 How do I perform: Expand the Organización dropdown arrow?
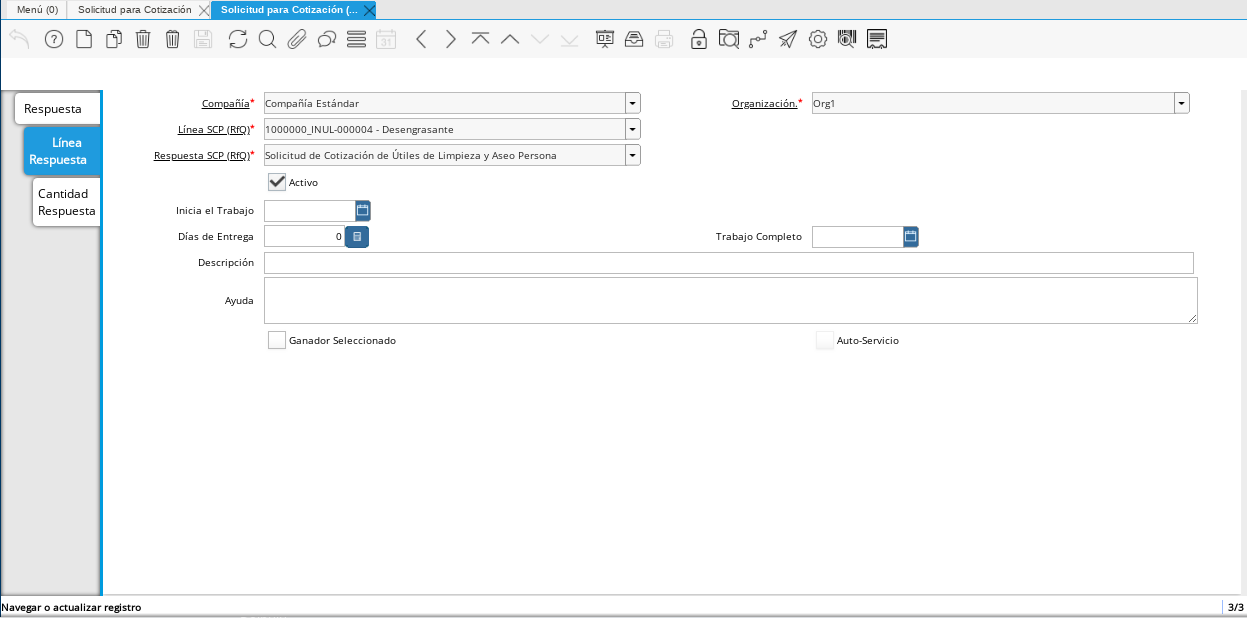coord(1182,103)
